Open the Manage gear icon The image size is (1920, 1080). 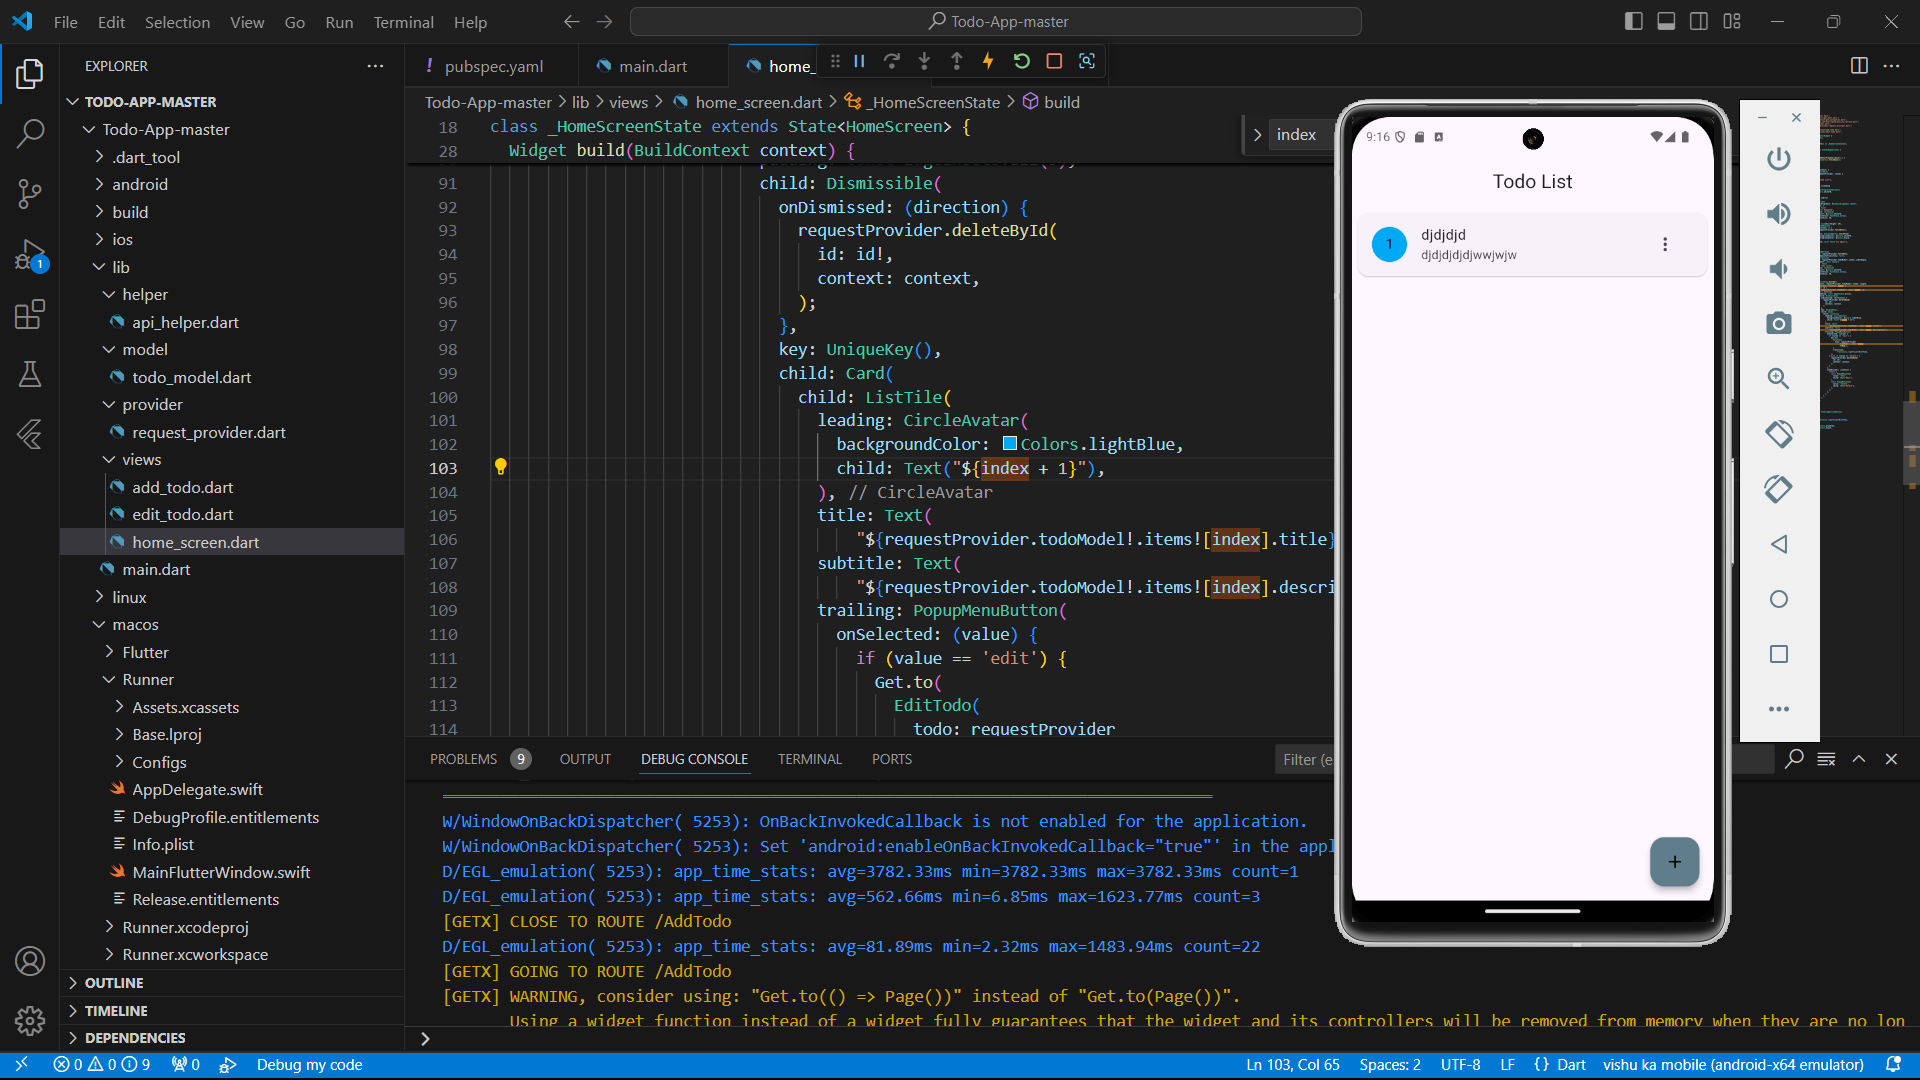pyautogui.click(x=30, y=1020)
